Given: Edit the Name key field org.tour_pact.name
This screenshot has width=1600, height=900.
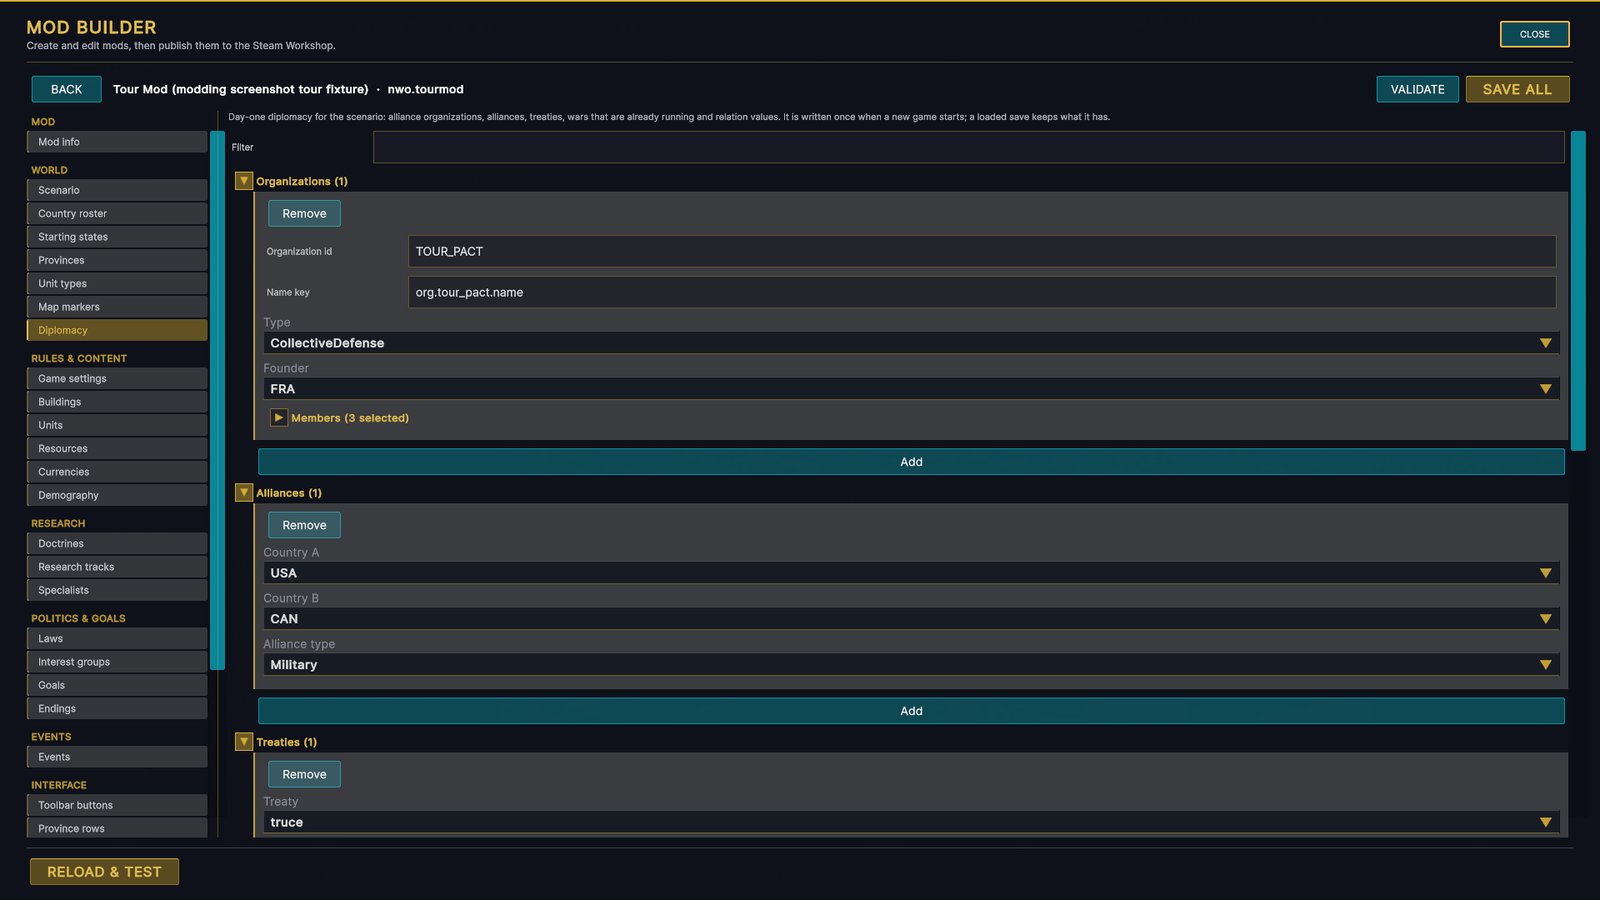Looking at the screenshot, I should pyautogui.click(x=982, y=292).
